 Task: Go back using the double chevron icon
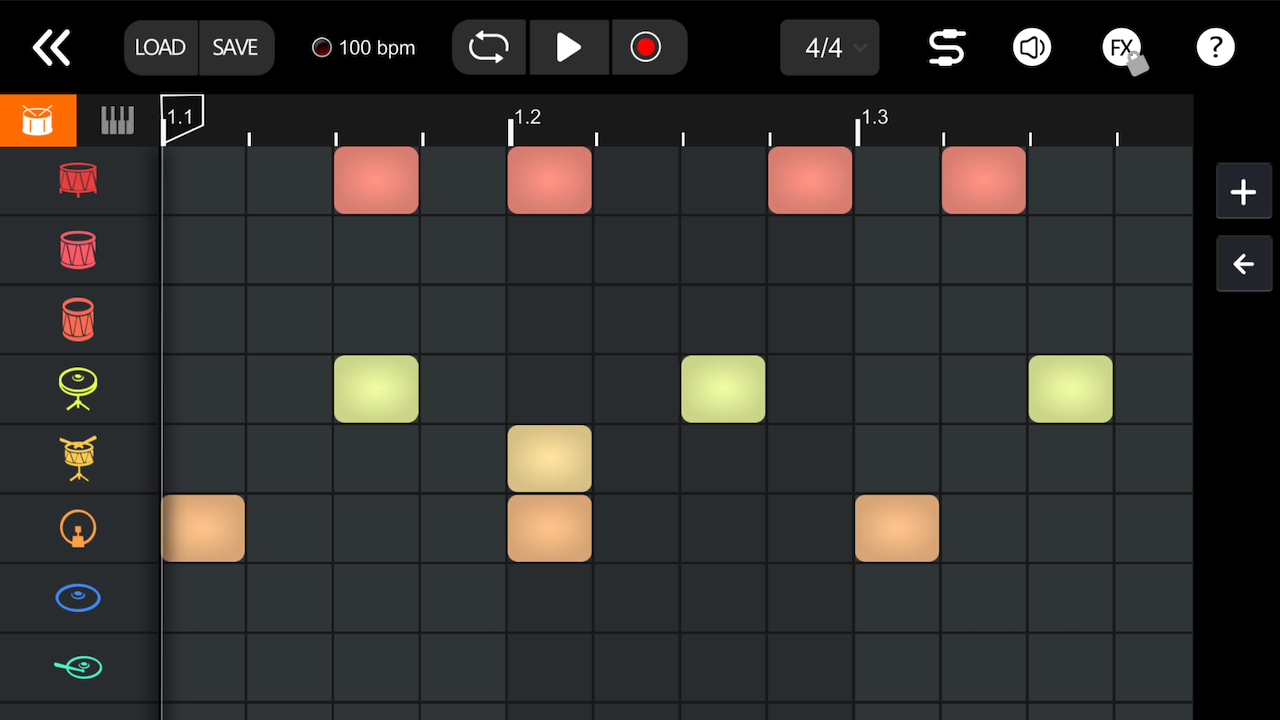click(x=51, y=47)
